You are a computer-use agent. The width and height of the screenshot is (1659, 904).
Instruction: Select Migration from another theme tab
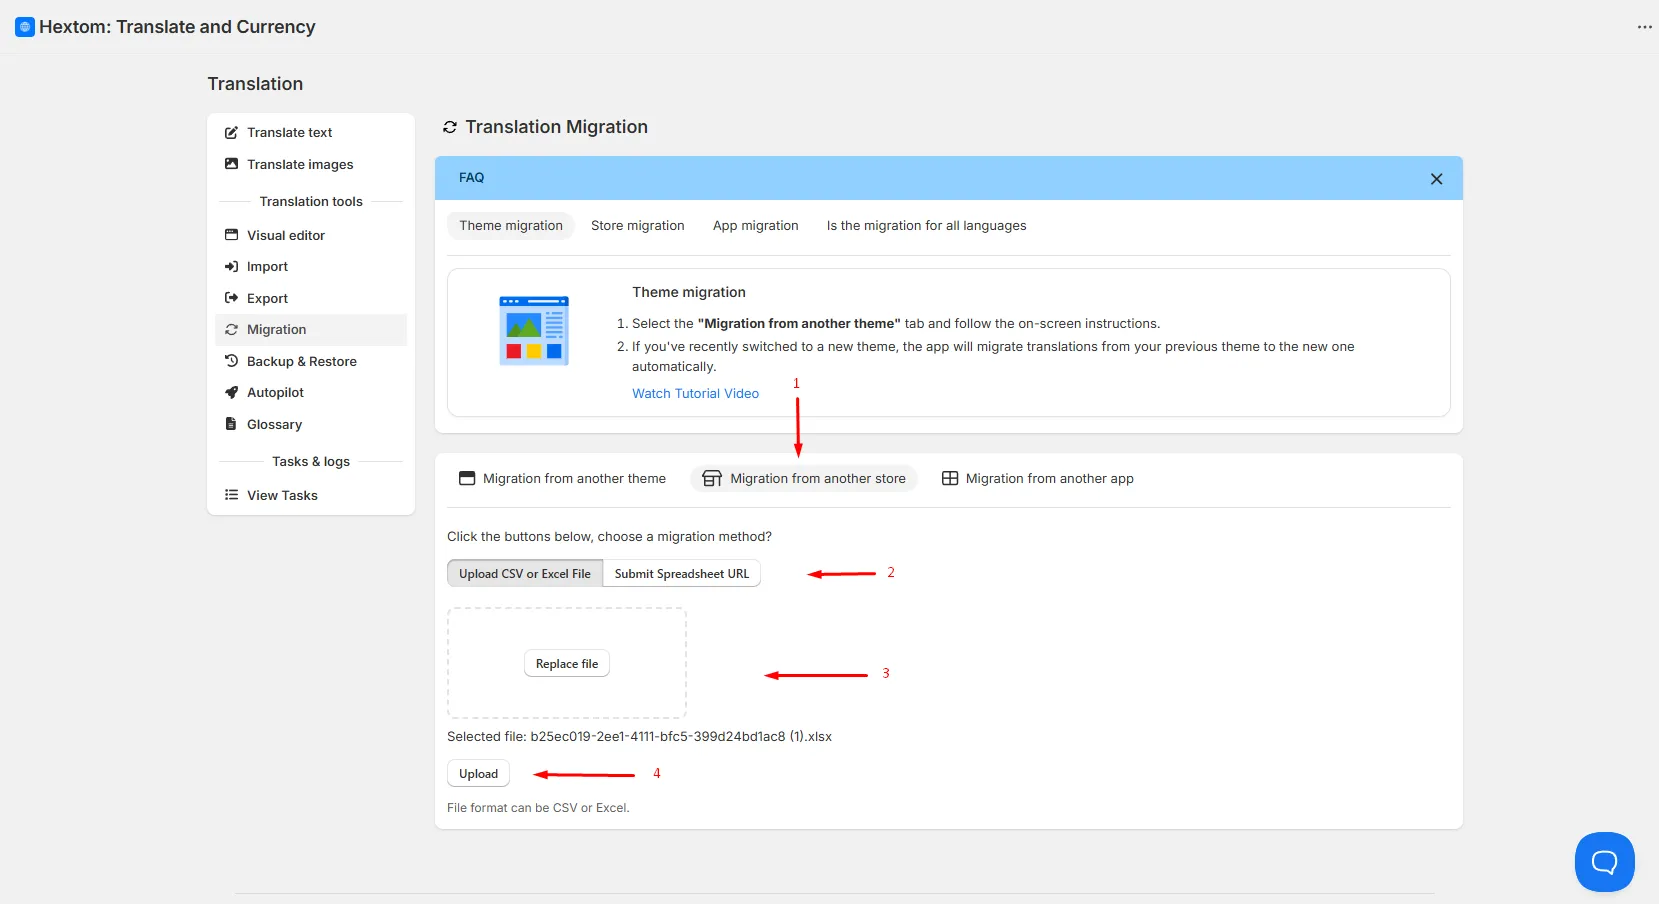coord(562,479)
